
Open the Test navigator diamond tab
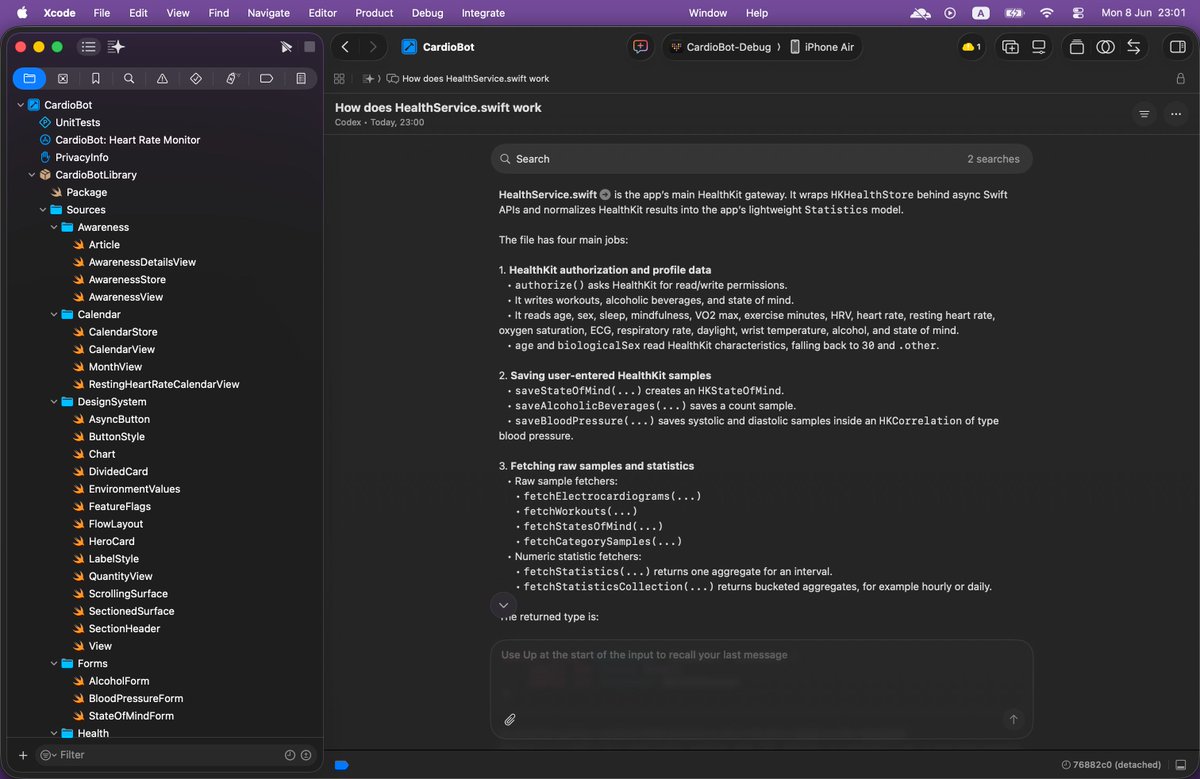click(x=196, y=78)
